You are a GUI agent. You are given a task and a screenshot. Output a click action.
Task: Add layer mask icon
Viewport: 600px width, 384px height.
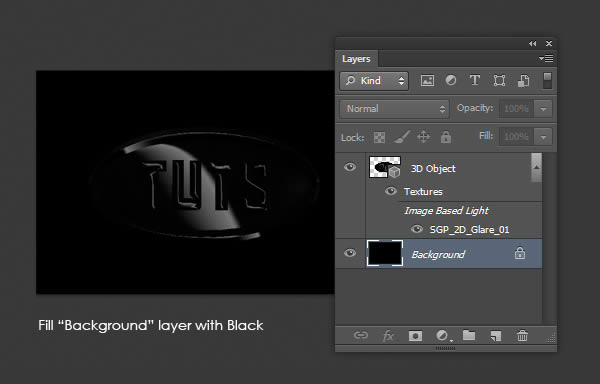(415, 336)
